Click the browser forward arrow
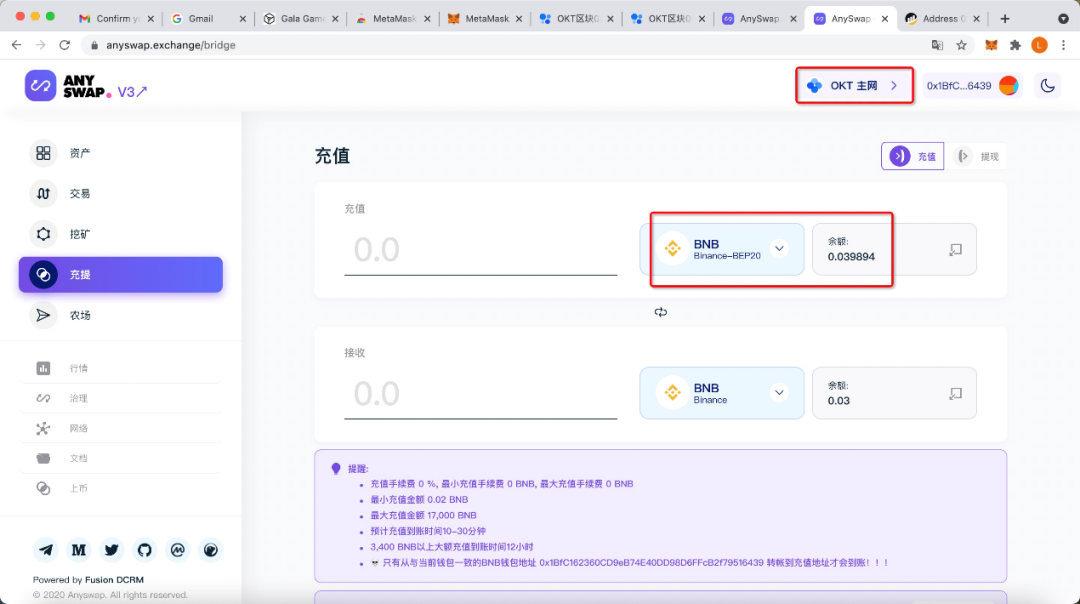 click(41, 45)
